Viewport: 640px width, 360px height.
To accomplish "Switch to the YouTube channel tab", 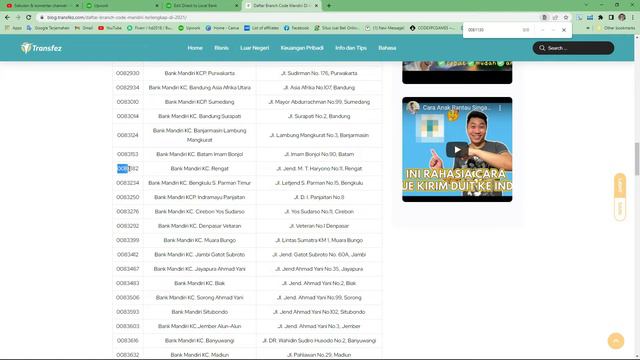I will 41,6.
